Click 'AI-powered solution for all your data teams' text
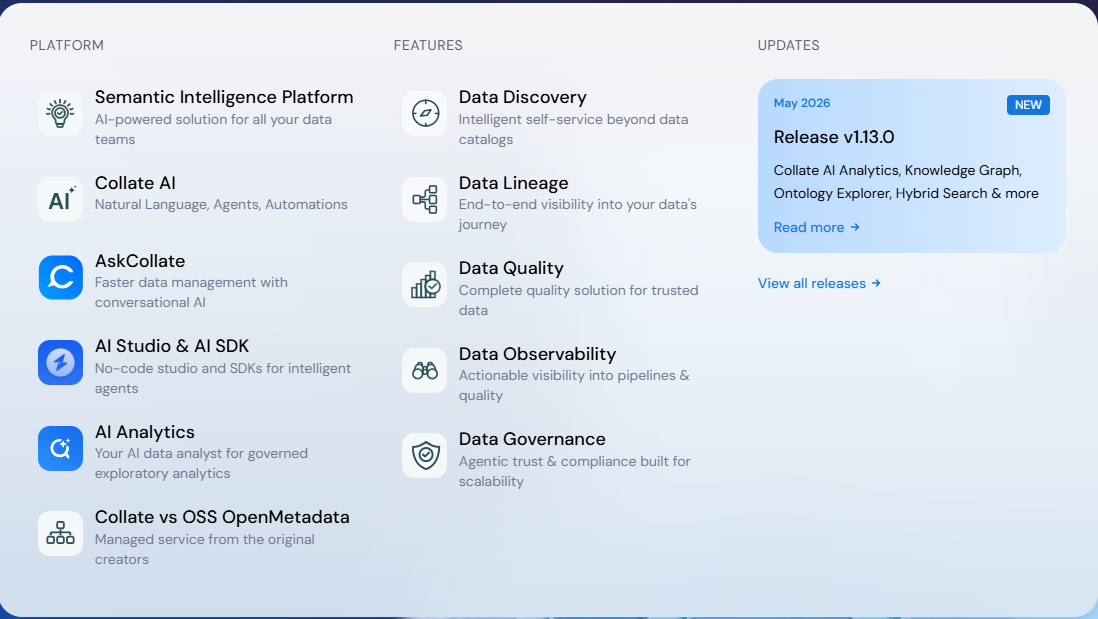 coord(213,130)
